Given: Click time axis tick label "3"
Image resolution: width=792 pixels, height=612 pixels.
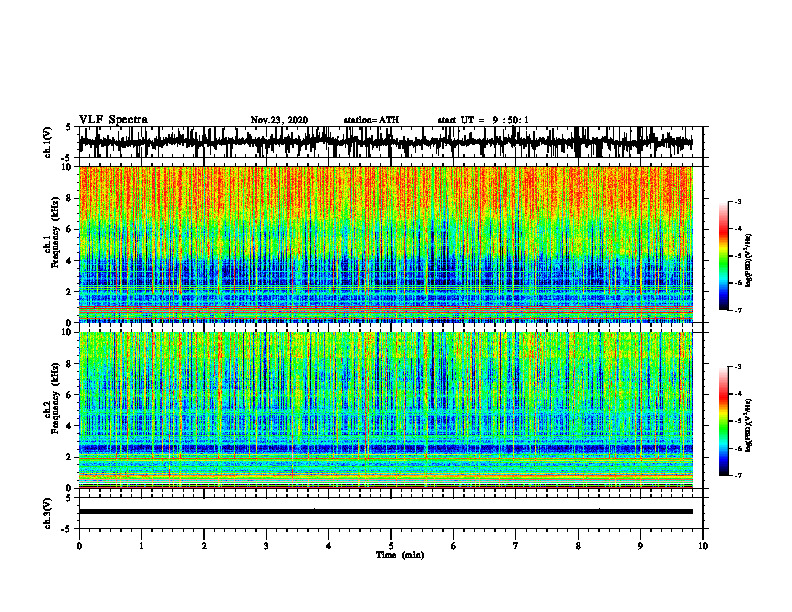Looking at the screenshot, I should (x=266, y=546).
